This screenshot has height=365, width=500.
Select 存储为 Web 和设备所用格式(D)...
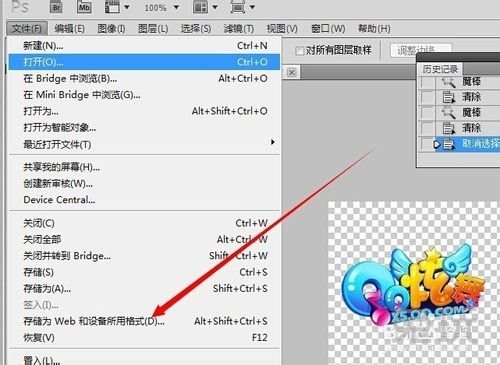point(144,321)
